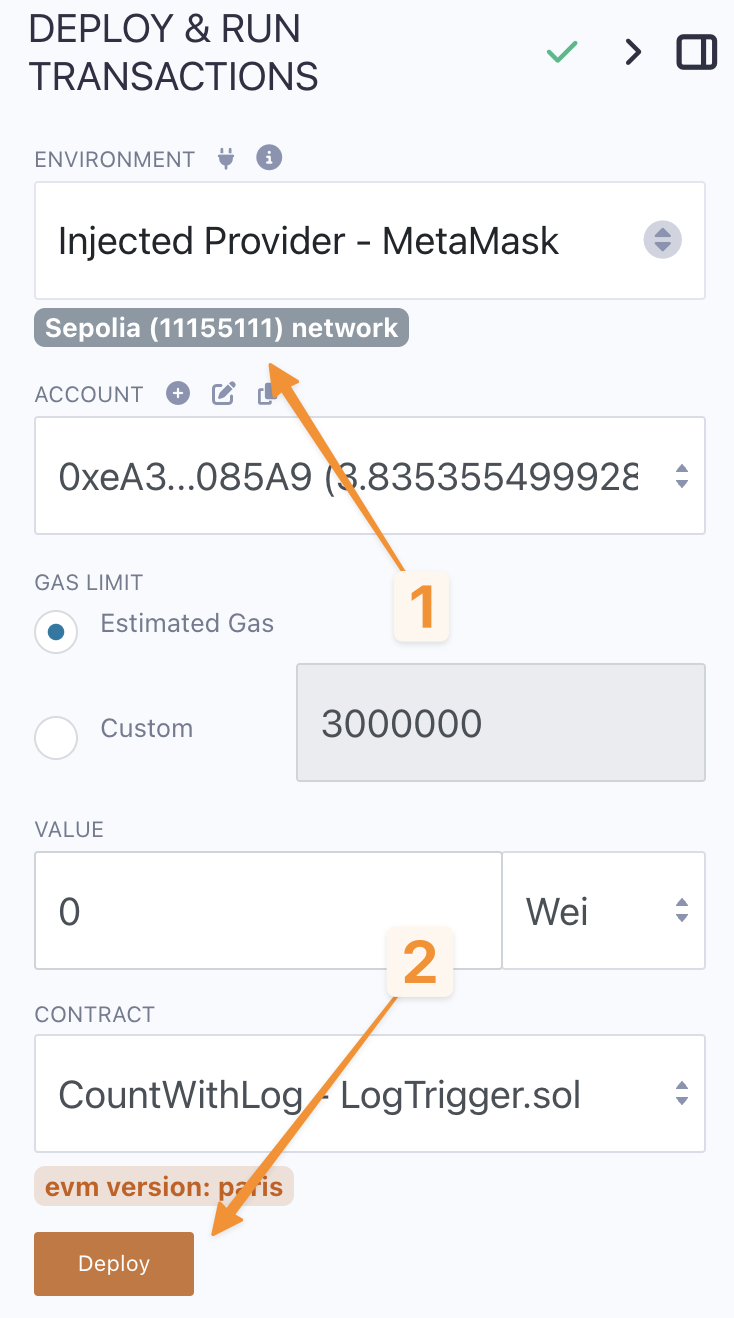Click the VALUE amount input field

click(x=268, y=911)
